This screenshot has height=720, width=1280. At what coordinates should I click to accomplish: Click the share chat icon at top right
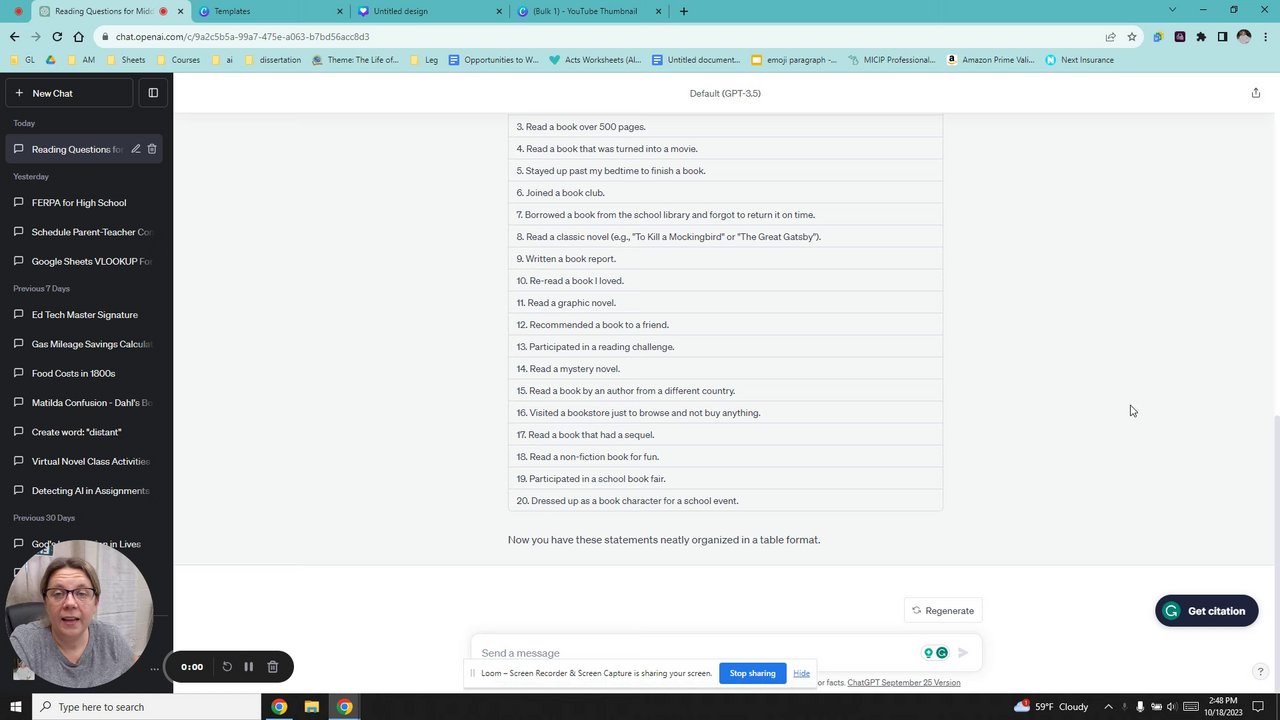pyautogui.click(x=1256, y=93)
